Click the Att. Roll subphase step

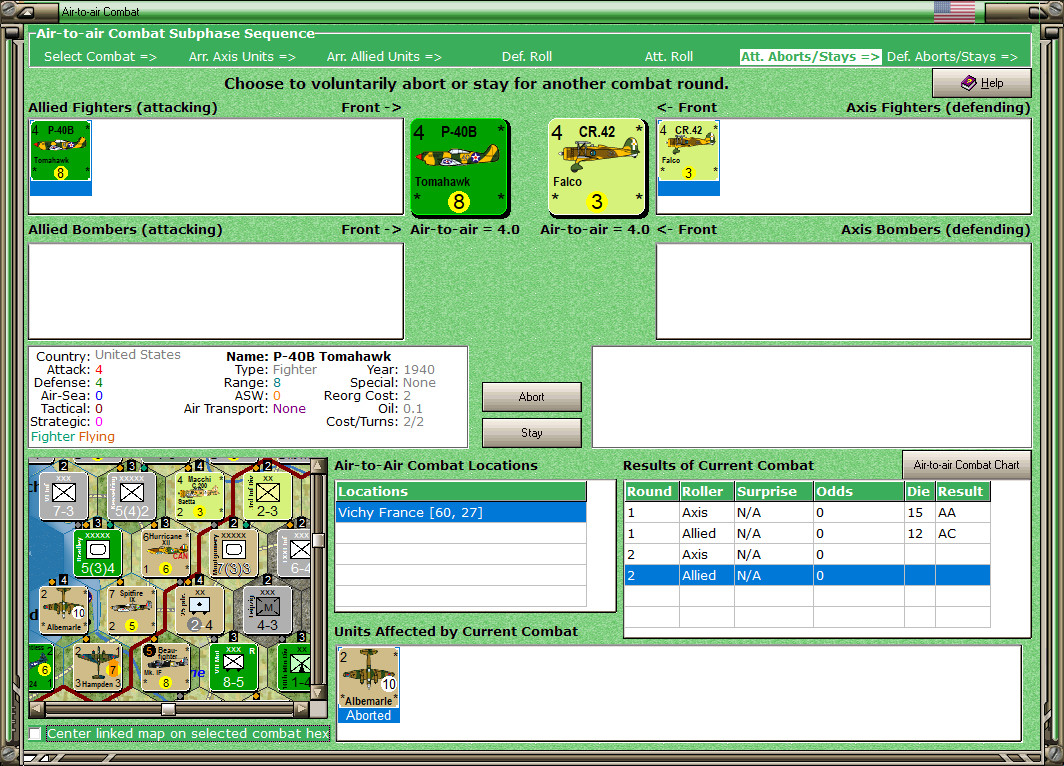pos(668,56)
